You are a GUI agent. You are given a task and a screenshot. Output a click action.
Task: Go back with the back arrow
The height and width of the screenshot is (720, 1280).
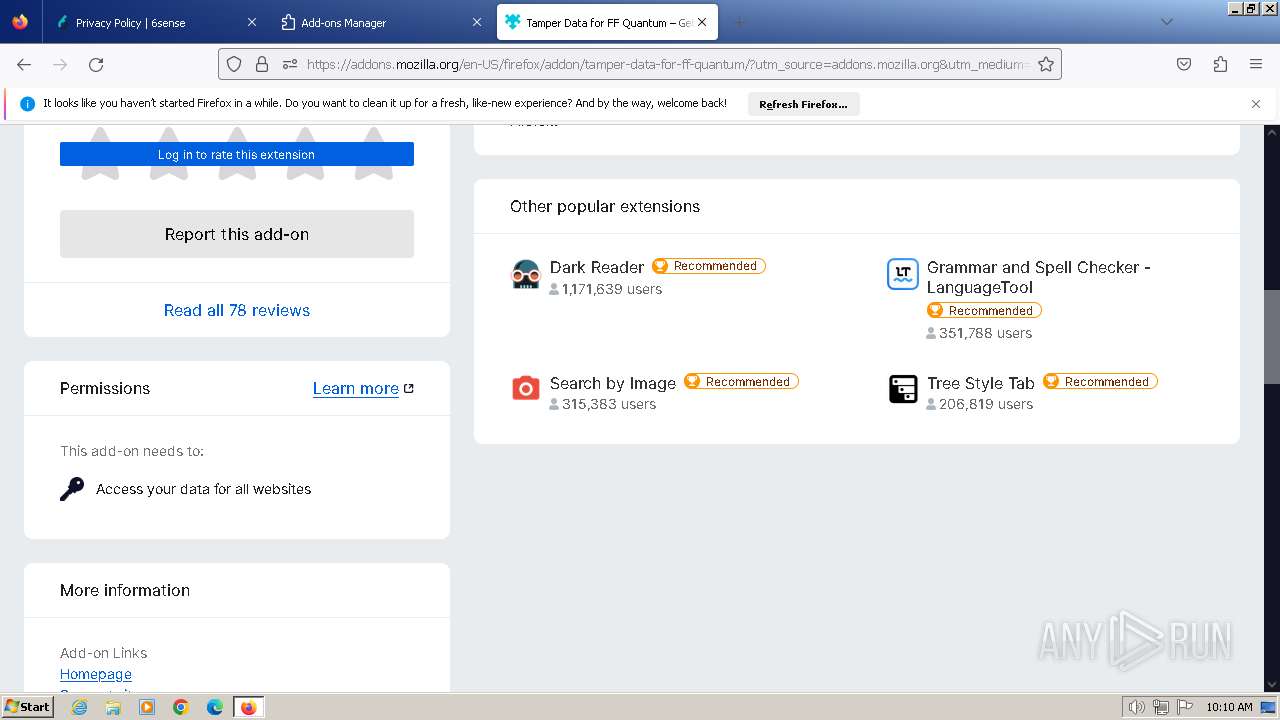click(24, 64)
